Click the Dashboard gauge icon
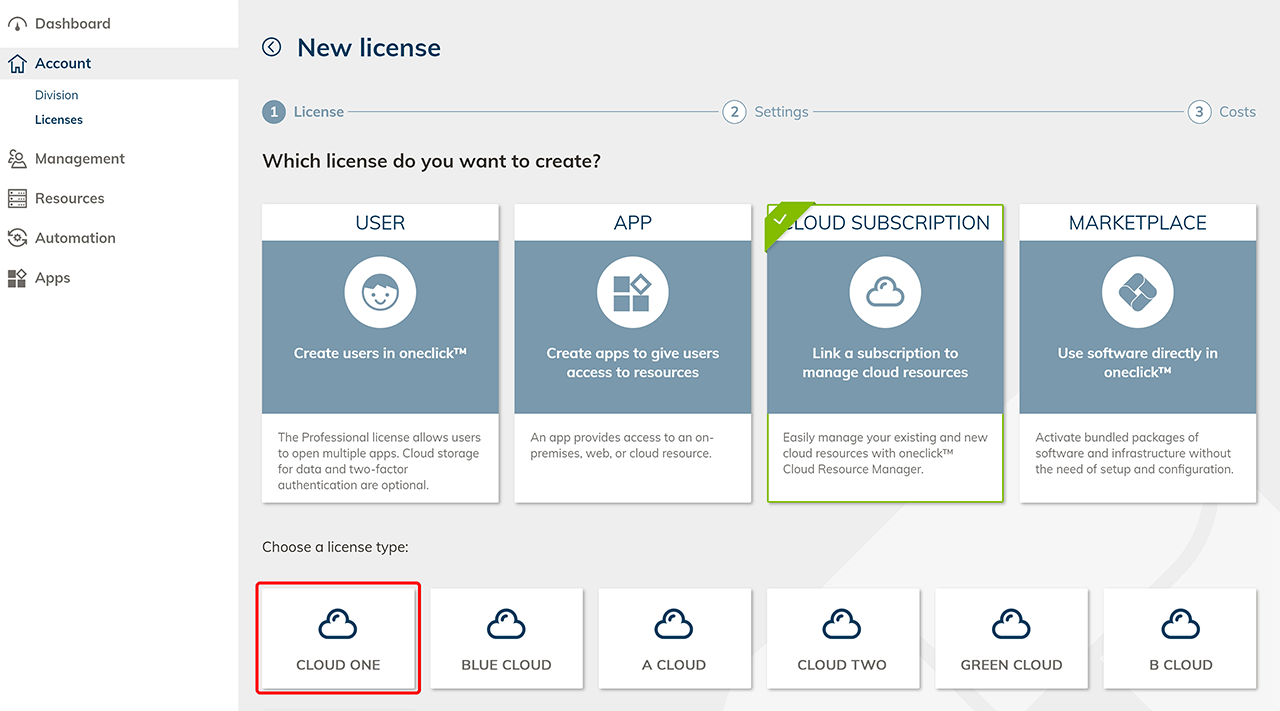 (17, 24)
